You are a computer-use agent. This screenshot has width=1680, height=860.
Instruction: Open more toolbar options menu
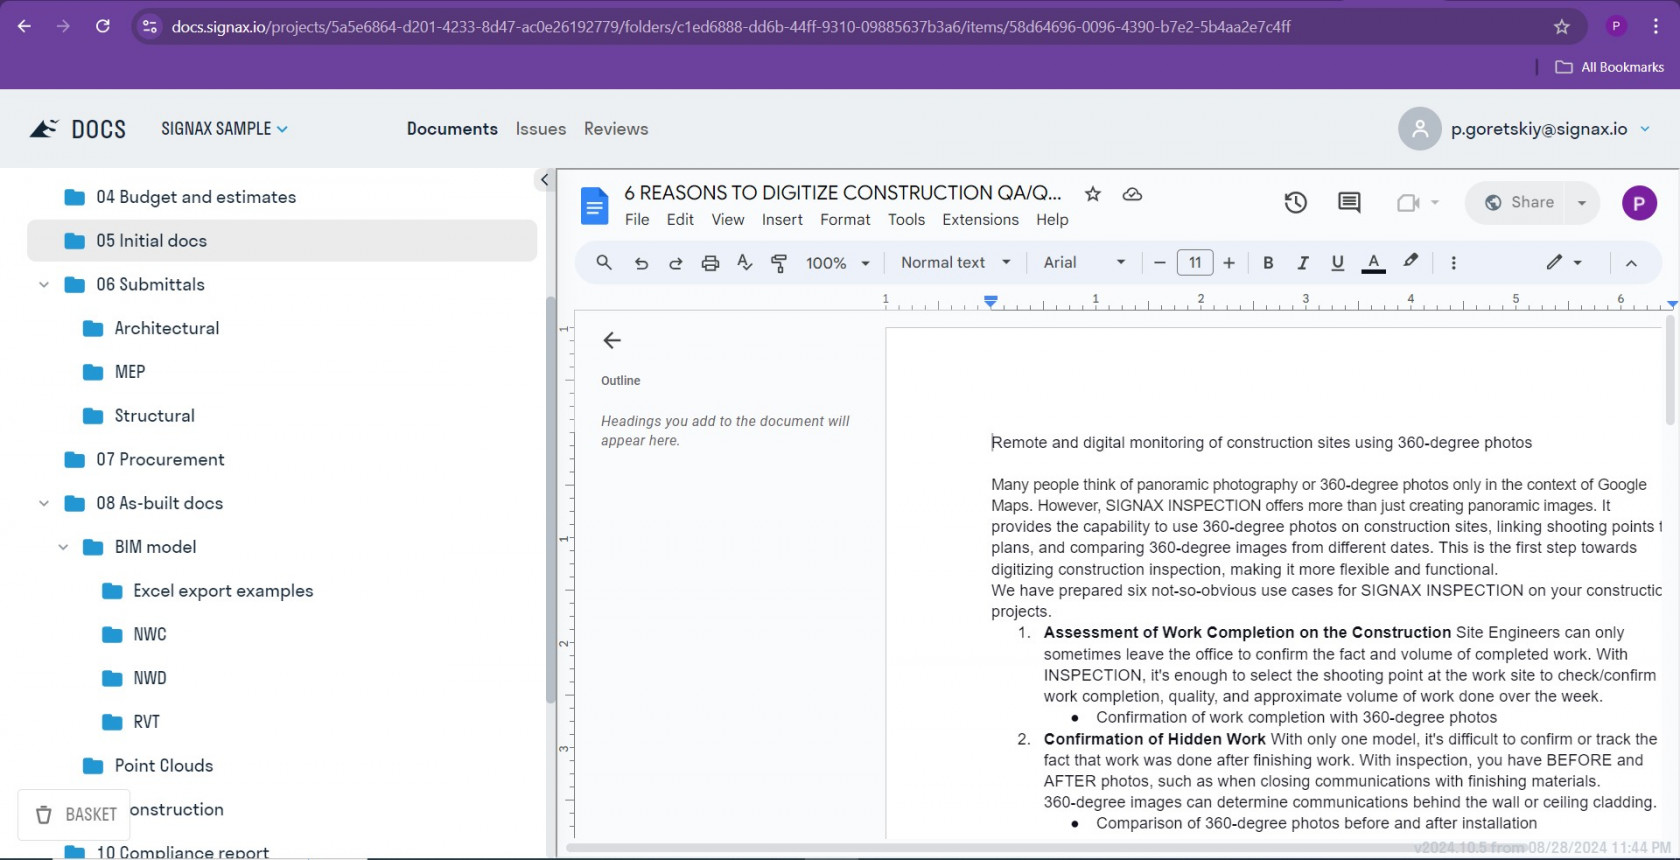tap(1454, 263)
